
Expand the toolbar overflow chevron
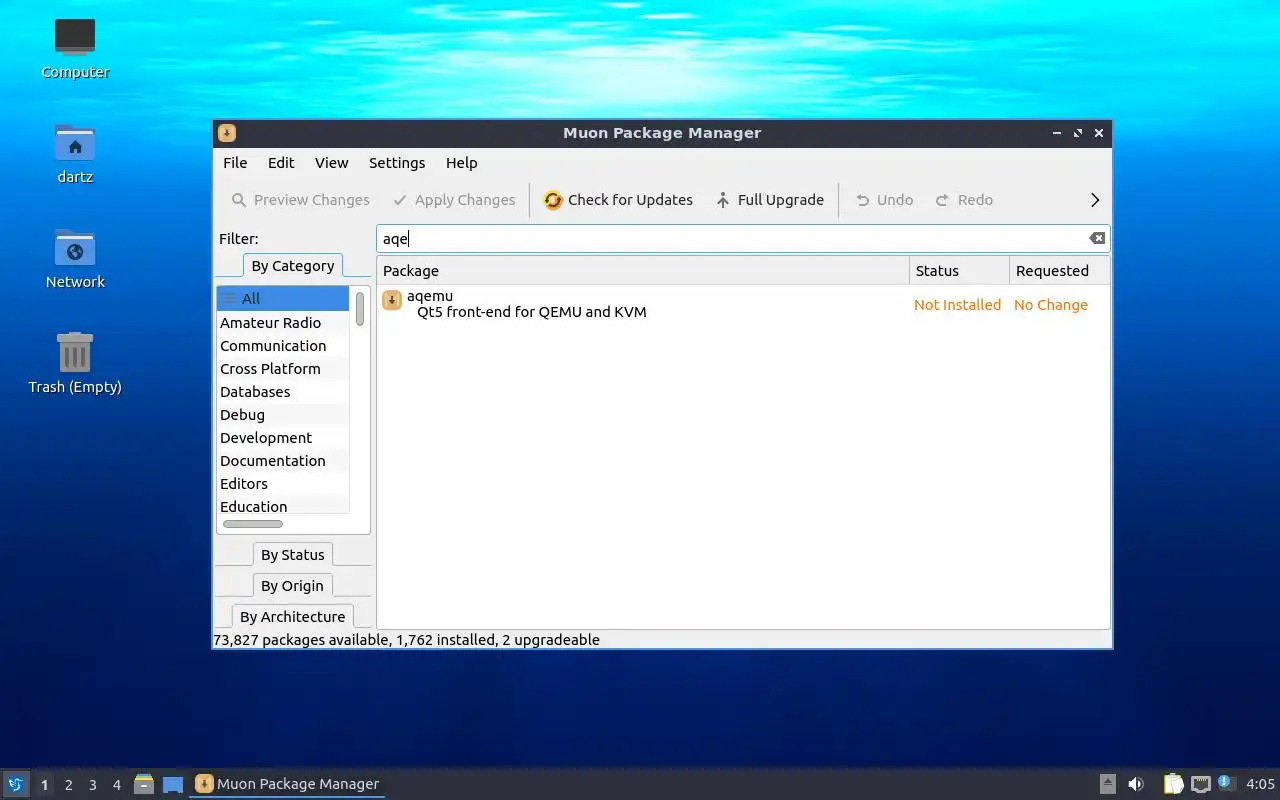tap(1095, 200)
